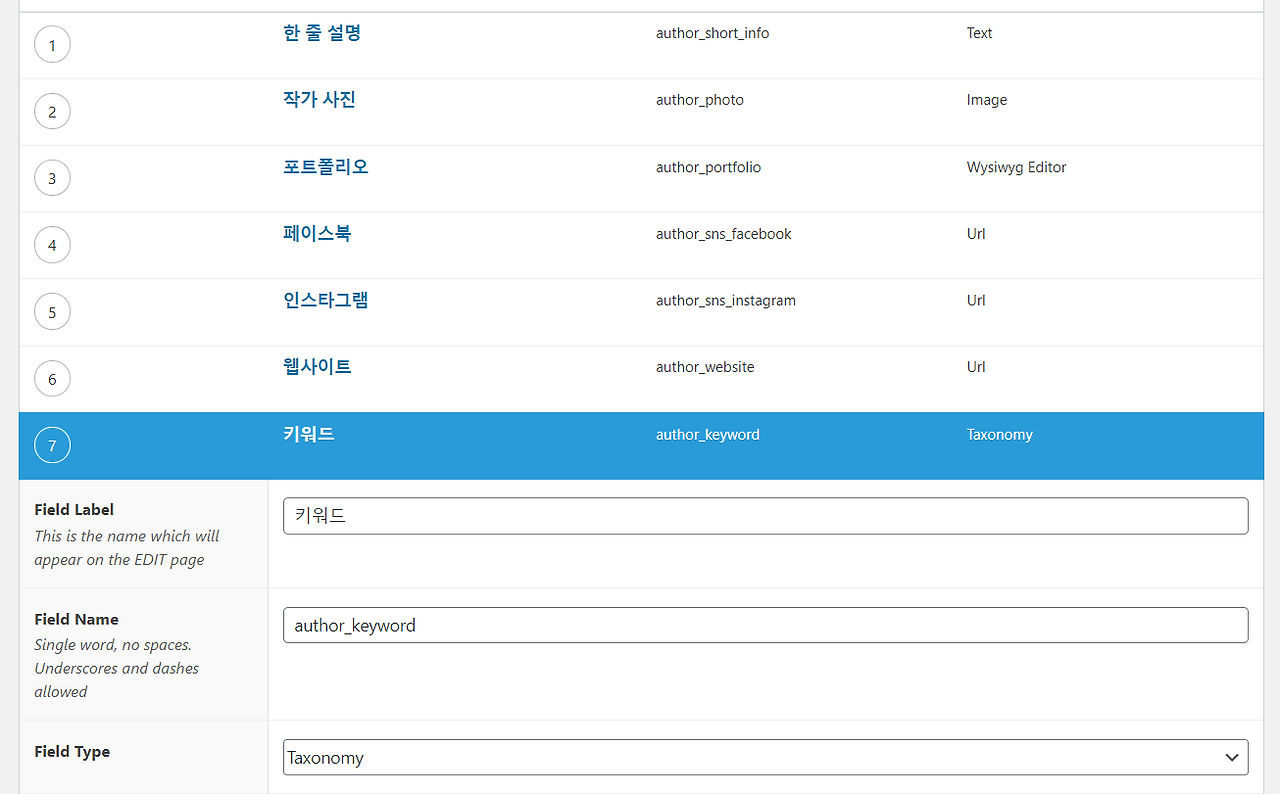Image resolution: width=1280 pixels, height=794 pixels.
Task: Click the order handle numbered 2
Action: (52, 112)
